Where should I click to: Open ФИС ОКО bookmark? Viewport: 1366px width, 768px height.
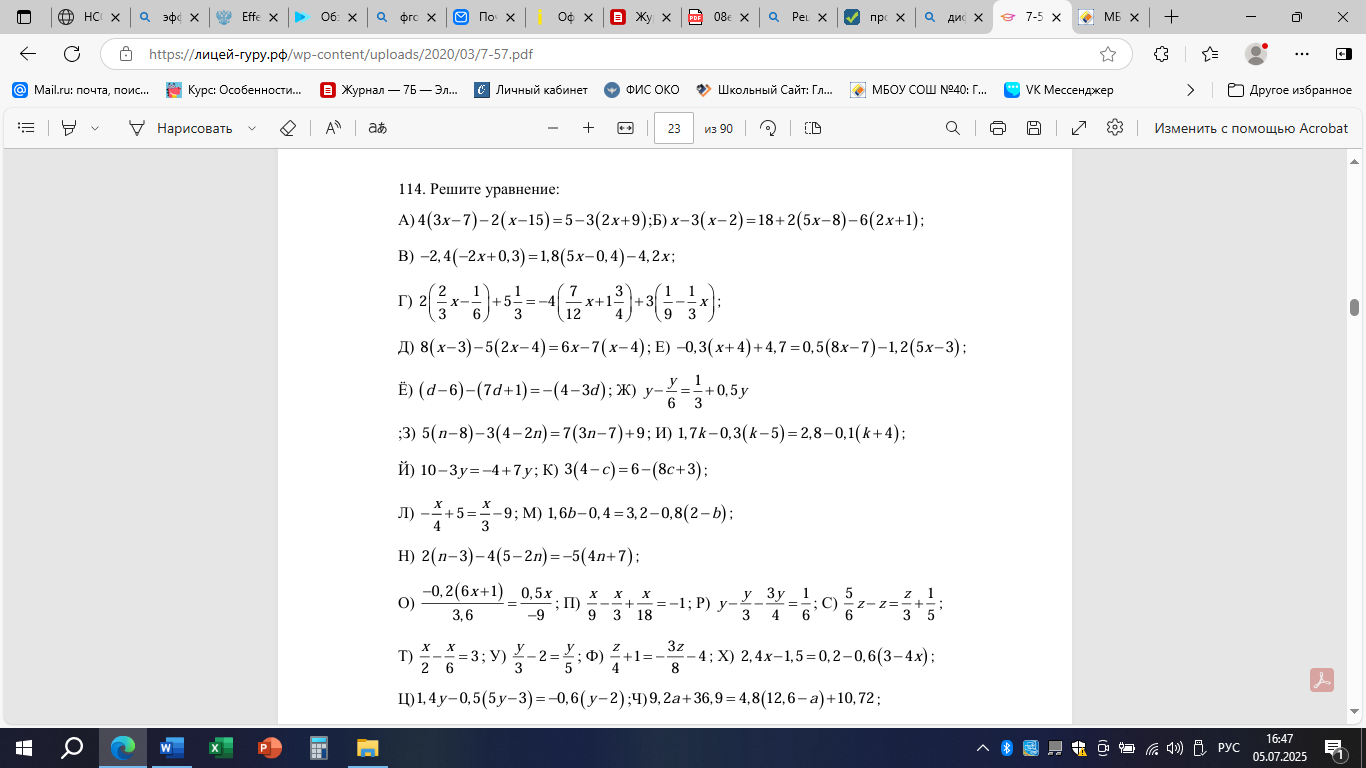click(x=641, y=90)
